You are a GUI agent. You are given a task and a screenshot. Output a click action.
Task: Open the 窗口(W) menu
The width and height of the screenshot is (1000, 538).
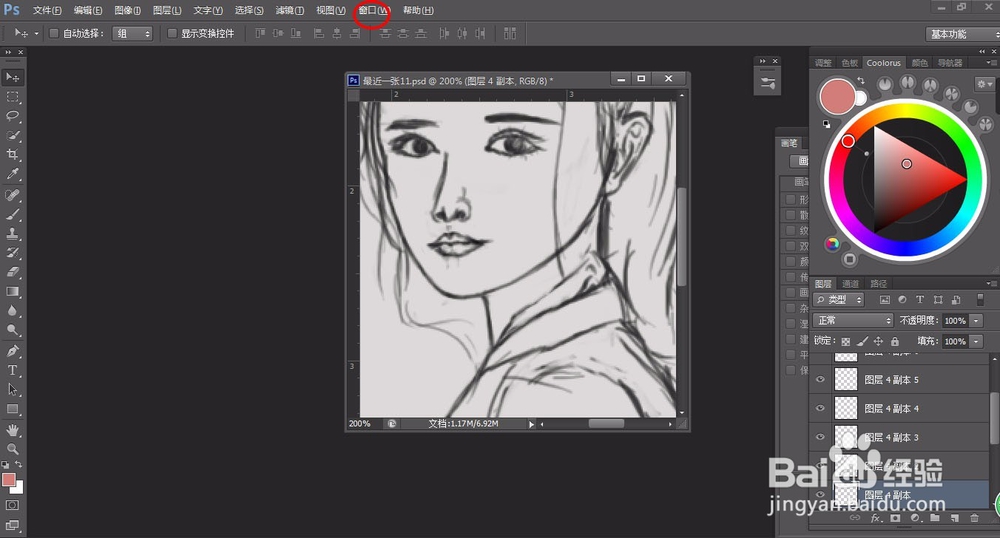point(374,10)
